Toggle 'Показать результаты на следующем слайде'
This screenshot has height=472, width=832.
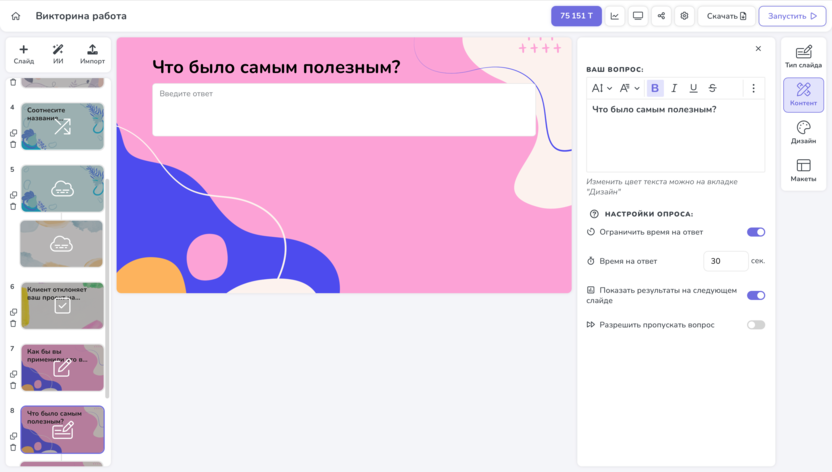coord(755,295)
